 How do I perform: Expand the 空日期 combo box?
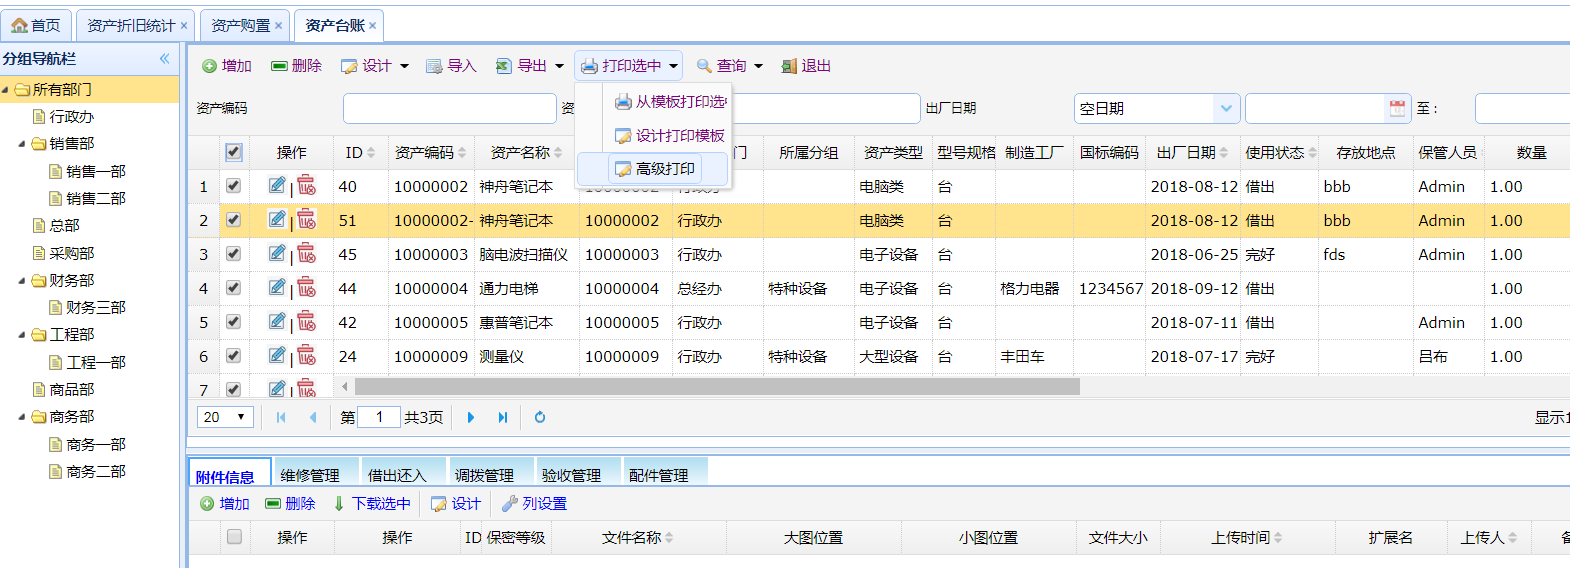click(1226, 108)
